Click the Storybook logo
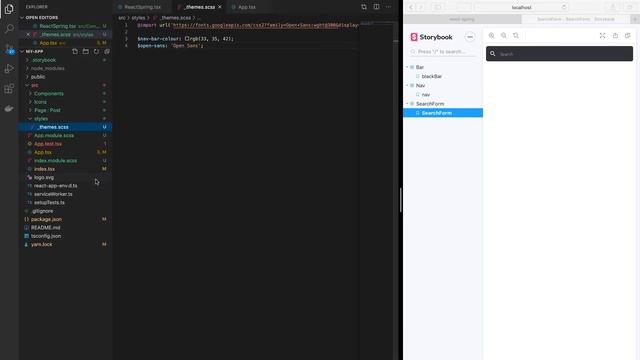640x360 pixels. pyautogui.click(x=431, y=37)
